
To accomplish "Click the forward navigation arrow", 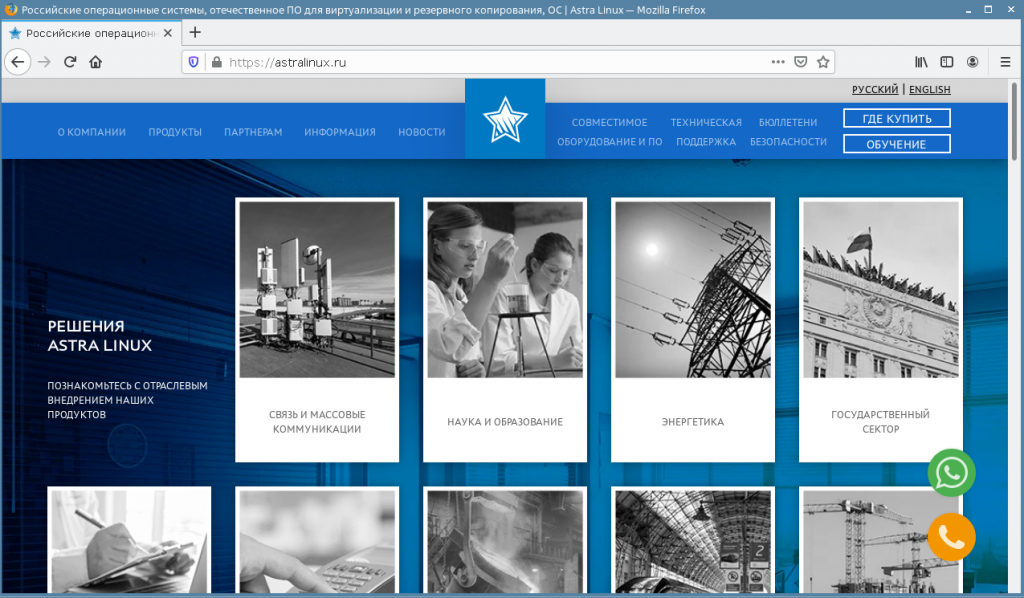I will coord(44,62).
